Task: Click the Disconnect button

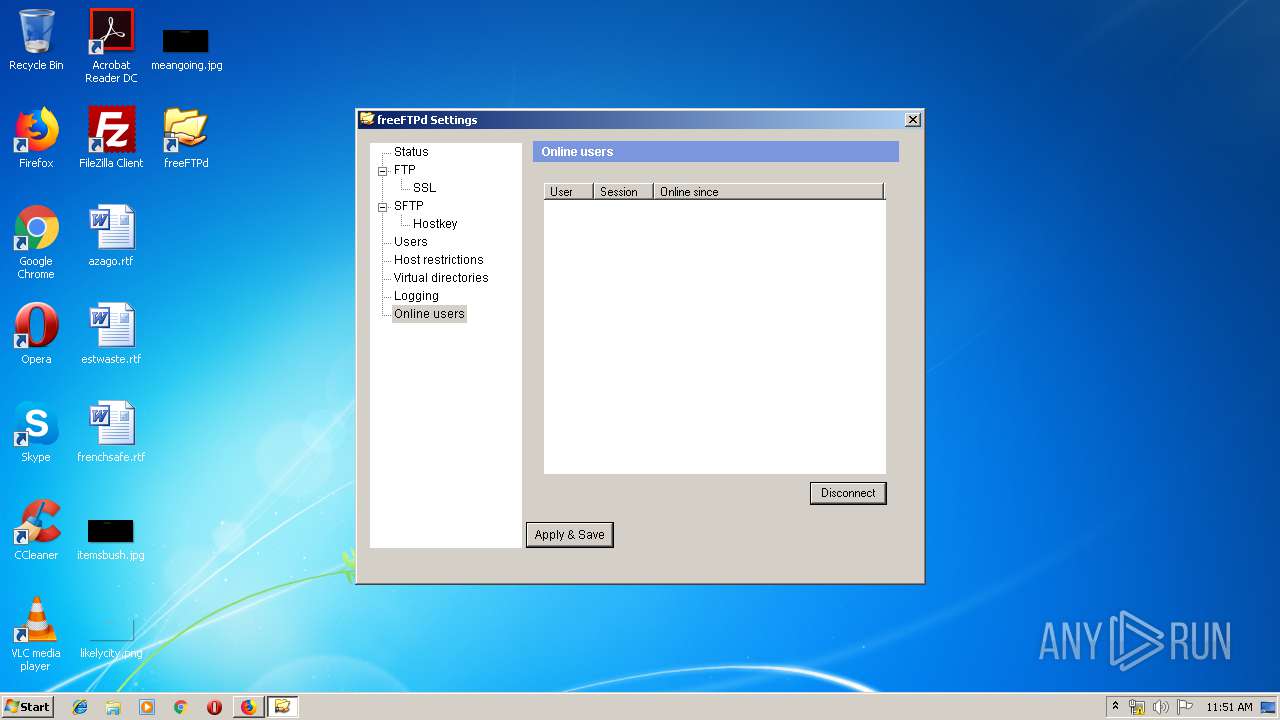Action: point(848,493)
